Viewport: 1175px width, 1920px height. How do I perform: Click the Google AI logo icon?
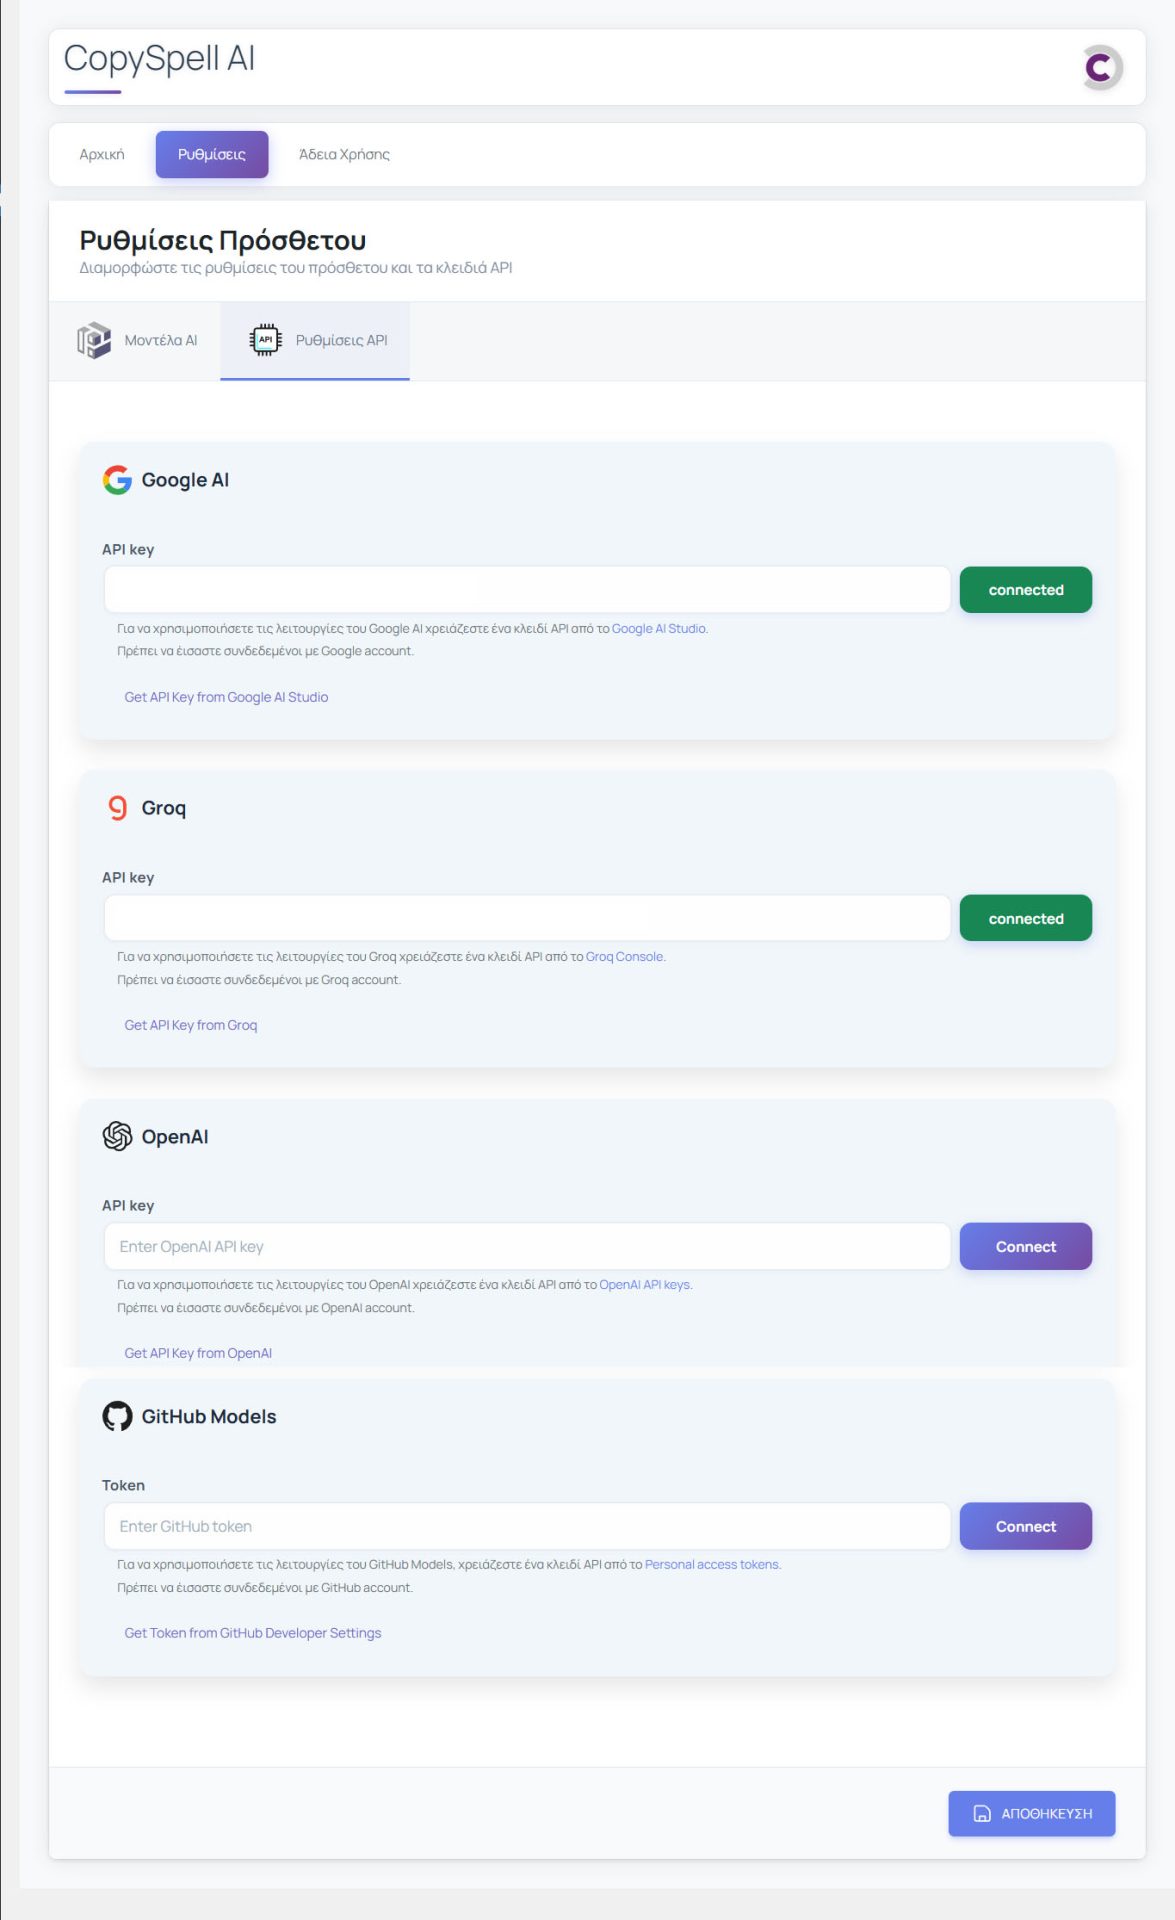tap(117, 480)
